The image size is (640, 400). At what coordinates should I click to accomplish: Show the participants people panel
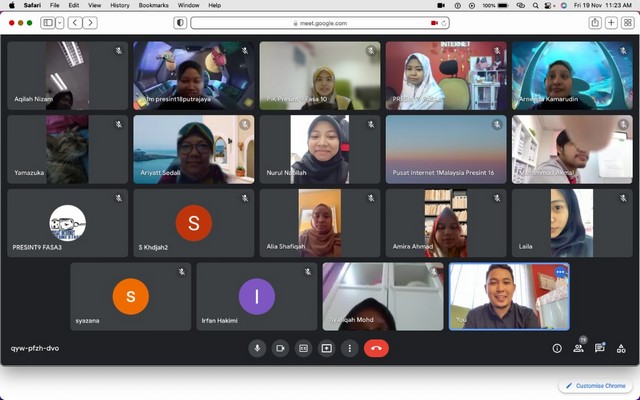[578, 348]
